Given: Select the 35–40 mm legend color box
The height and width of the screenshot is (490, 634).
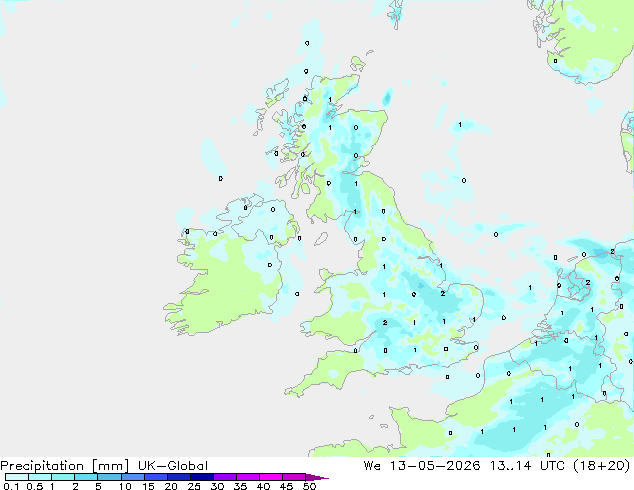Looking at the screenshot, I should pos(247,477).
